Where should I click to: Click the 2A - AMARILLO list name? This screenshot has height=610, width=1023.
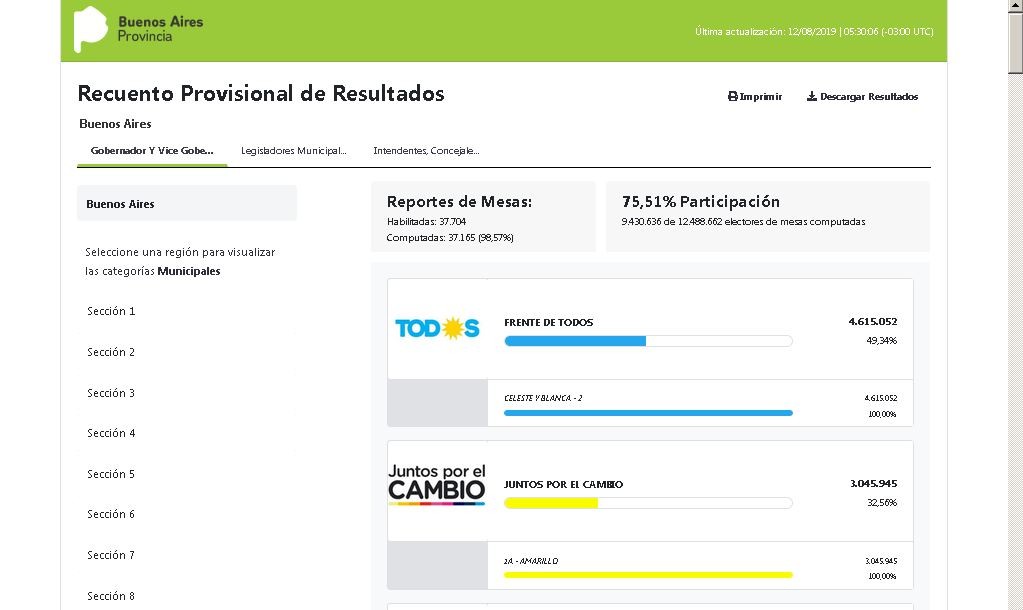tap(531, 561)
